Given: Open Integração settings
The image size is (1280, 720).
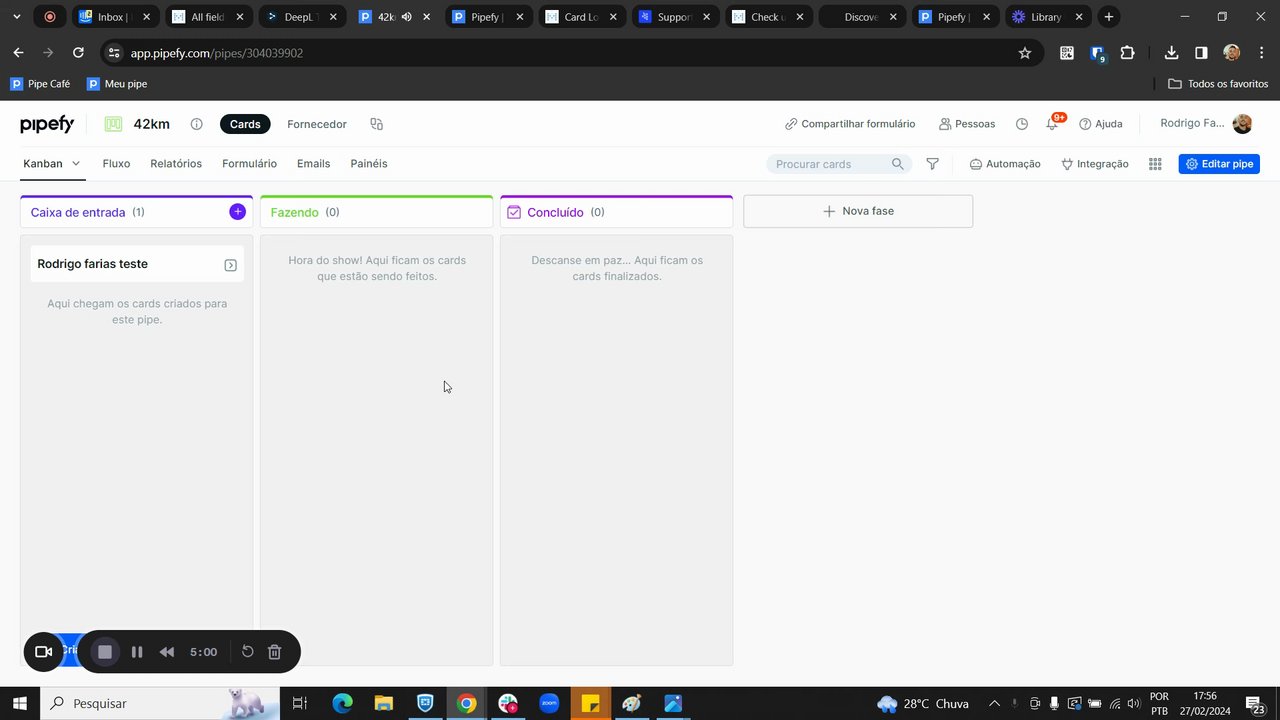Looking at the screenshot, I should (x=1095, y=164).
